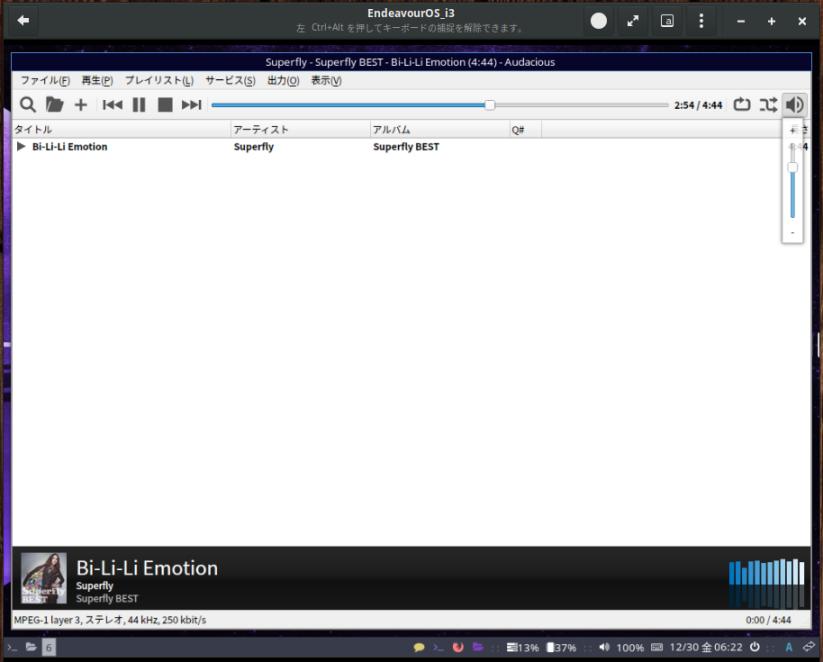Click the minus at bottom of volume popup
Screen dimensions: 823x662
point(793,232)
